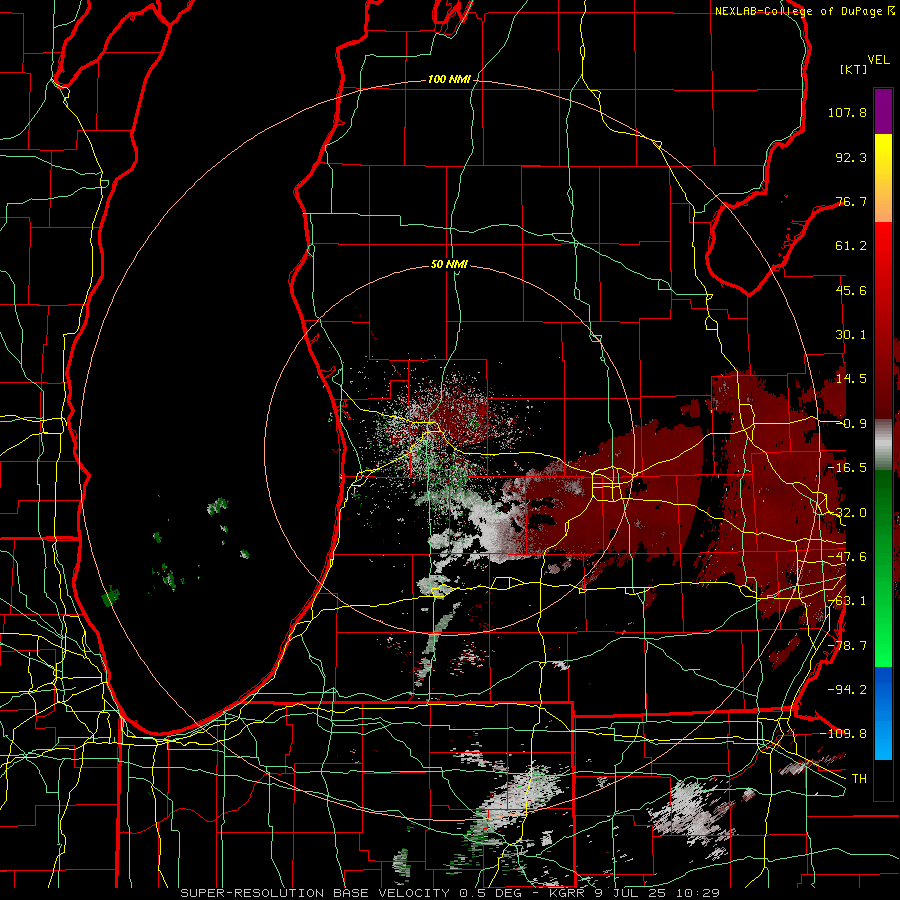
Task: Select the 76.7 velocity scale value
Action: click(851, 201)
